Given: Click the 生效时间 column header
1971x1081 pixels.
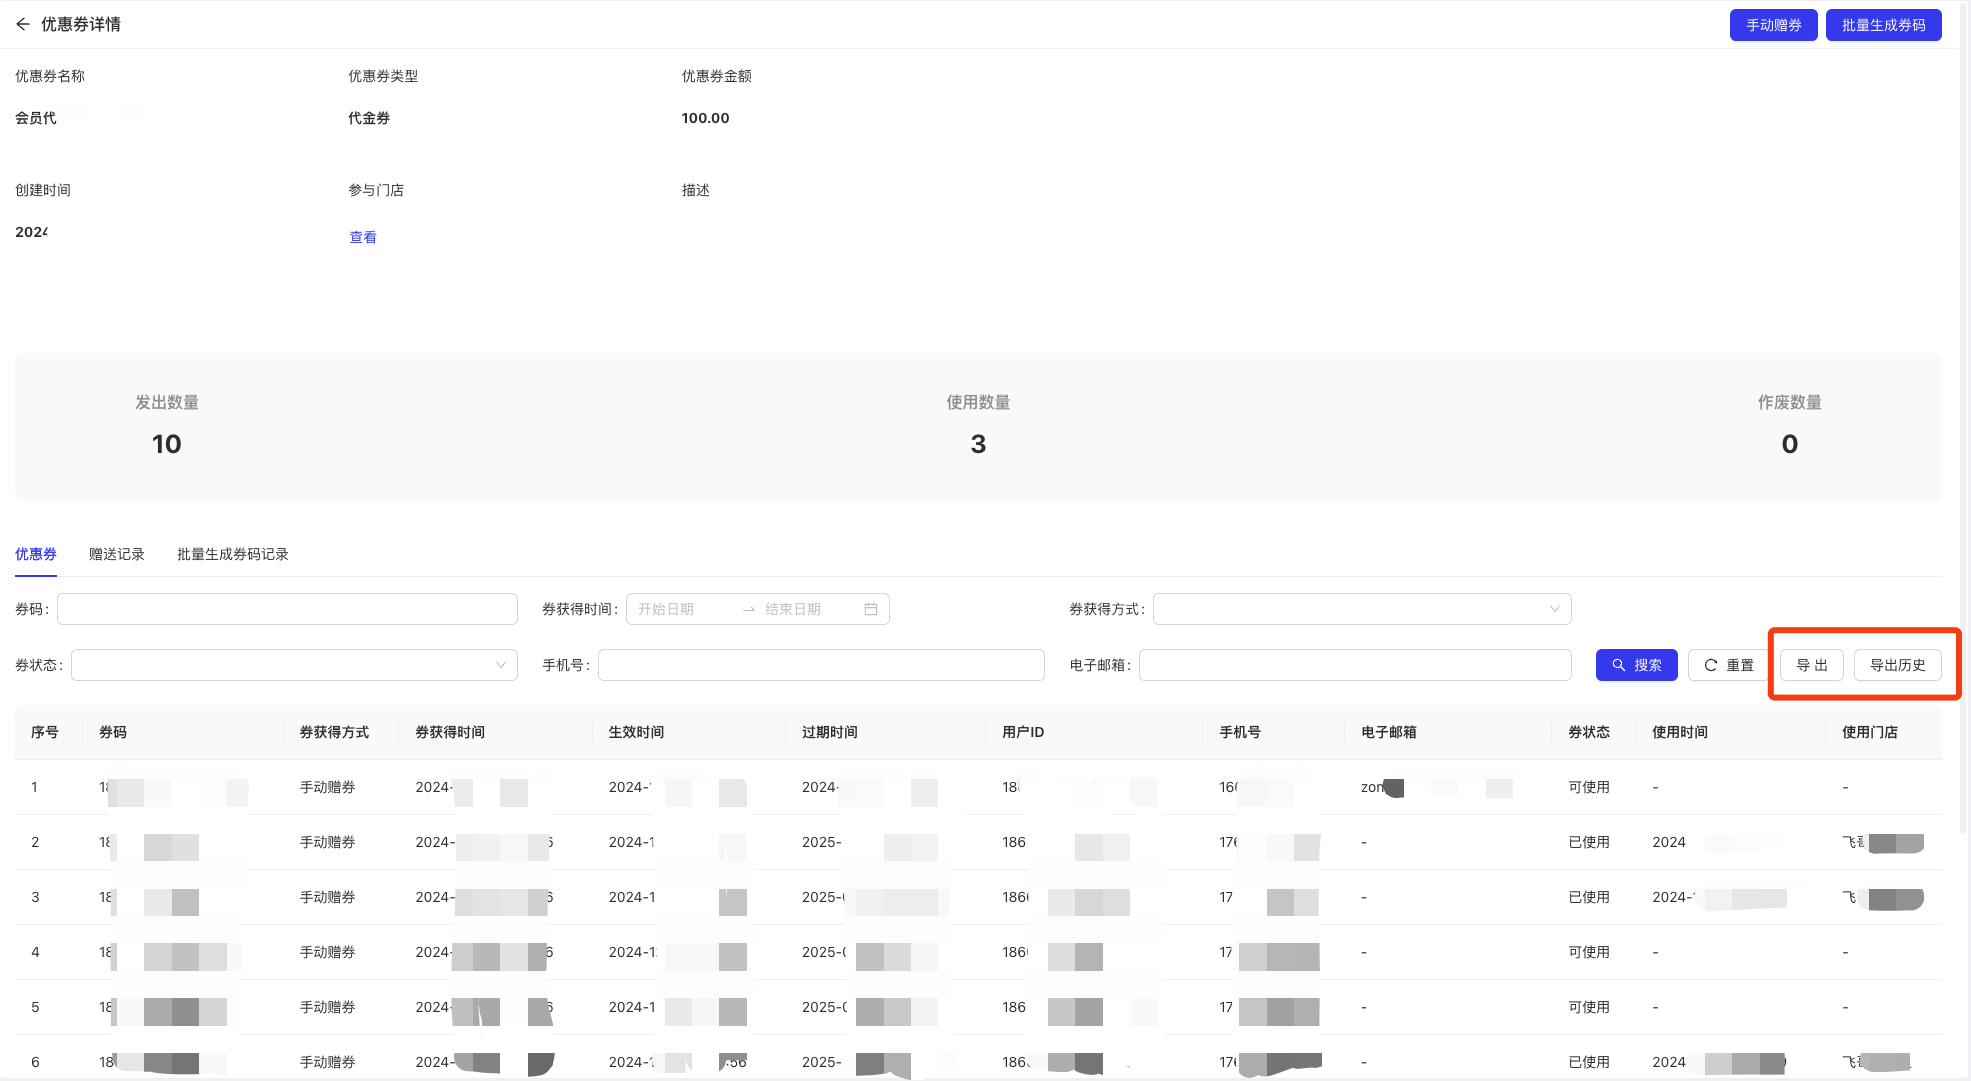Looking at the screenshot, I should 636,732.
